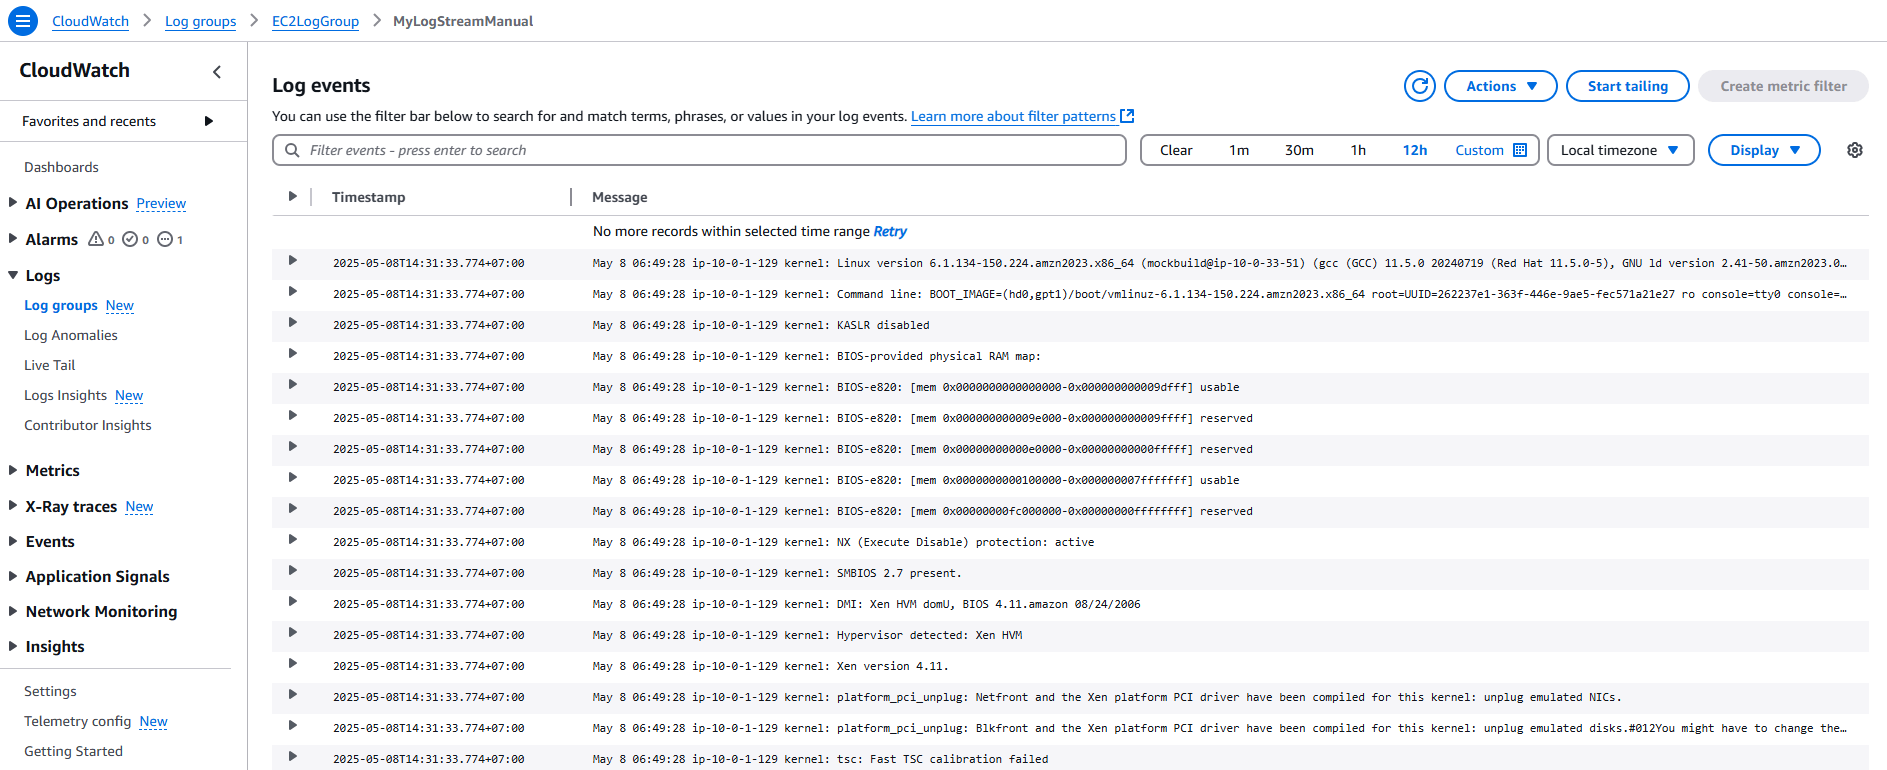Open EC2LogGroup breadcrumb link
Screen dimensions: 1887x770
pos(315,21)
